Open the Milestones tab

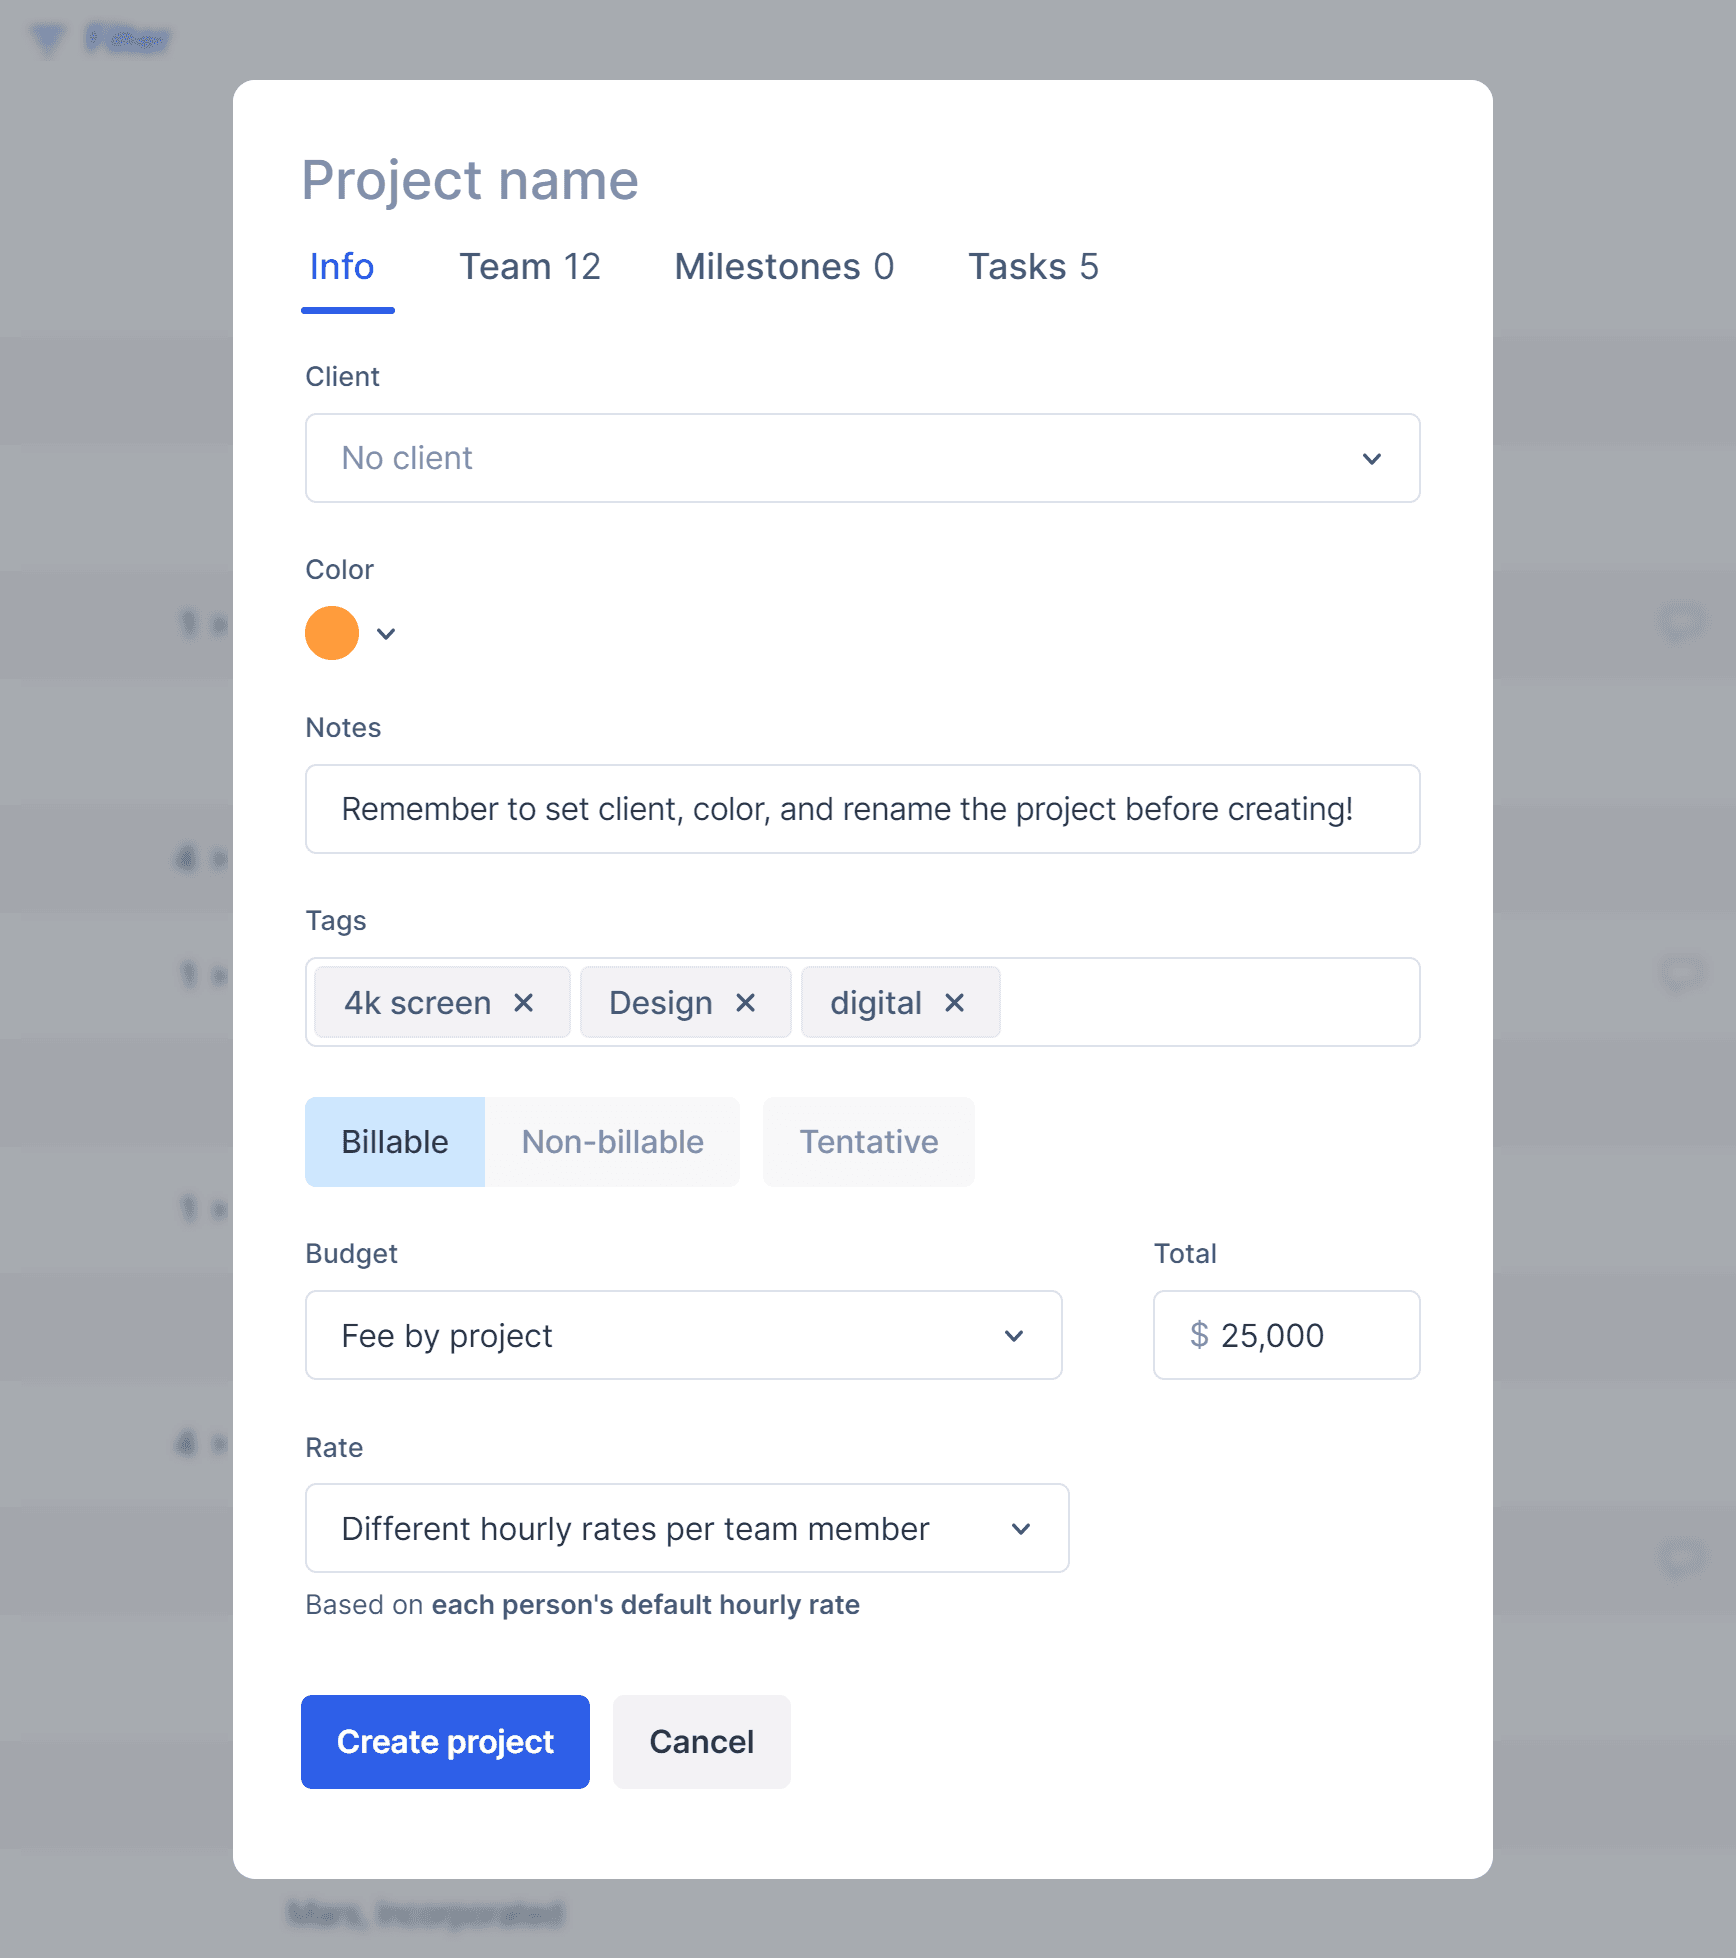pyautogui.click(x=784, y=266)
